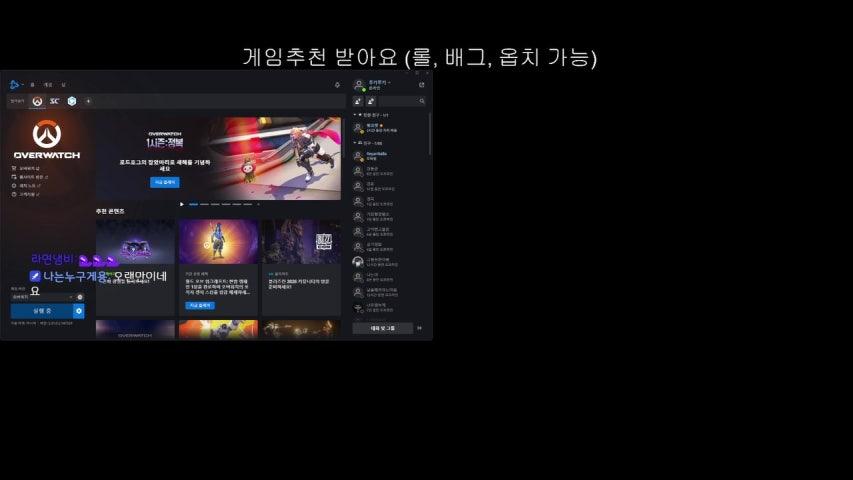The image size is (853, 480).
Task: Click the Overwatch logo in the sidebar
Action: tap(47, 140)
